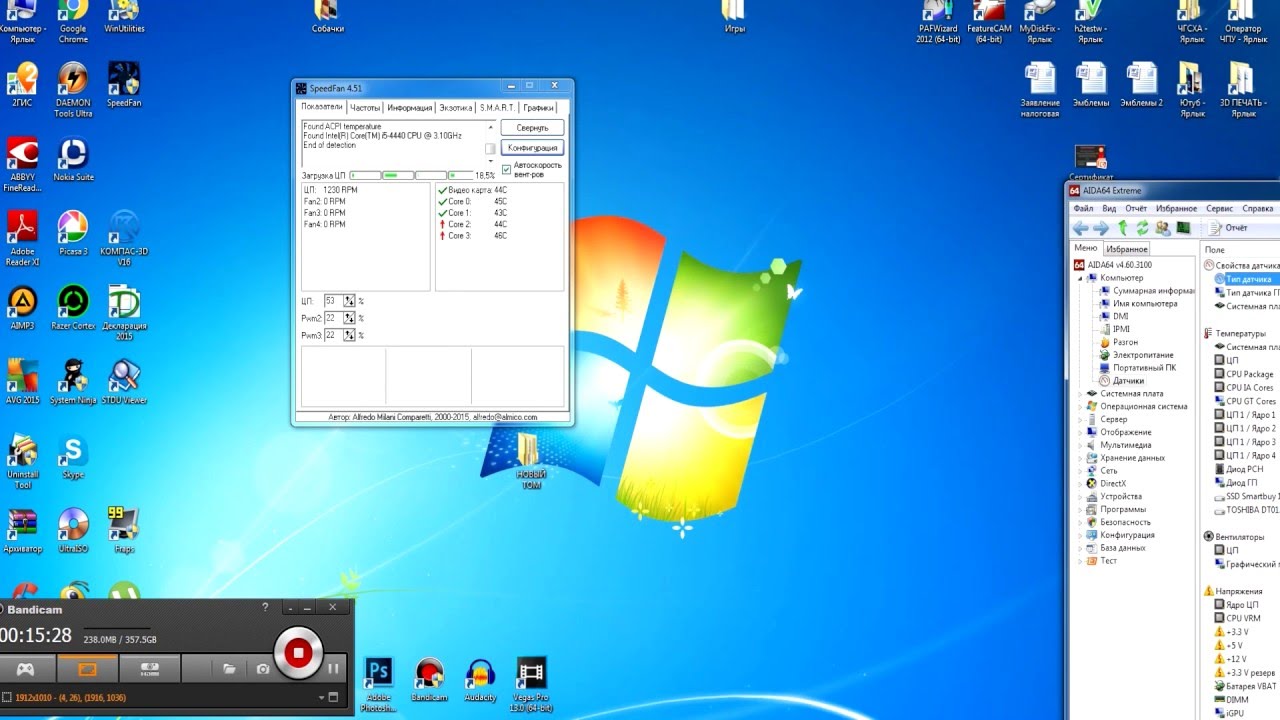Switch to the Меню tab in AIDA64
Screen dimensions: 1280x720
(x=1085, y=248)
